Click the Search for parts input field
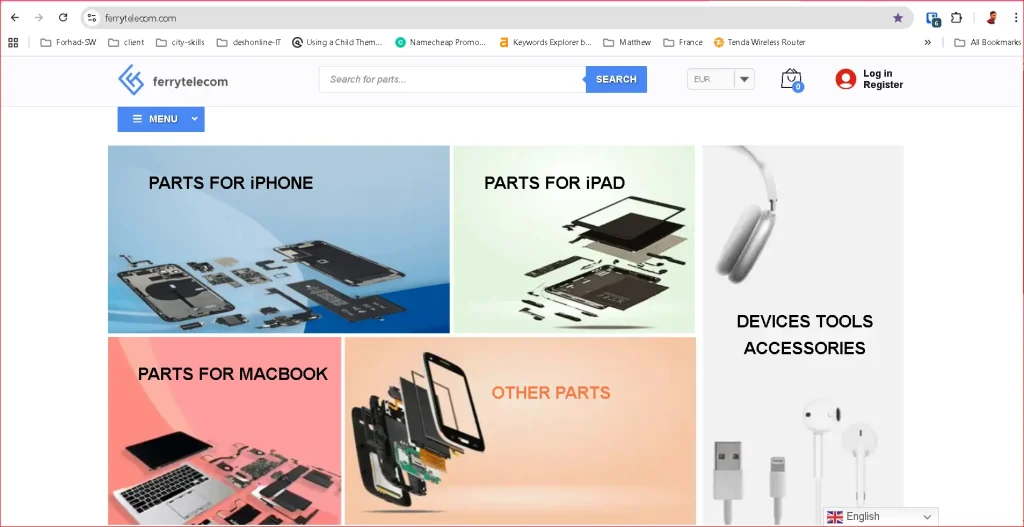 (x=452, y=79)
